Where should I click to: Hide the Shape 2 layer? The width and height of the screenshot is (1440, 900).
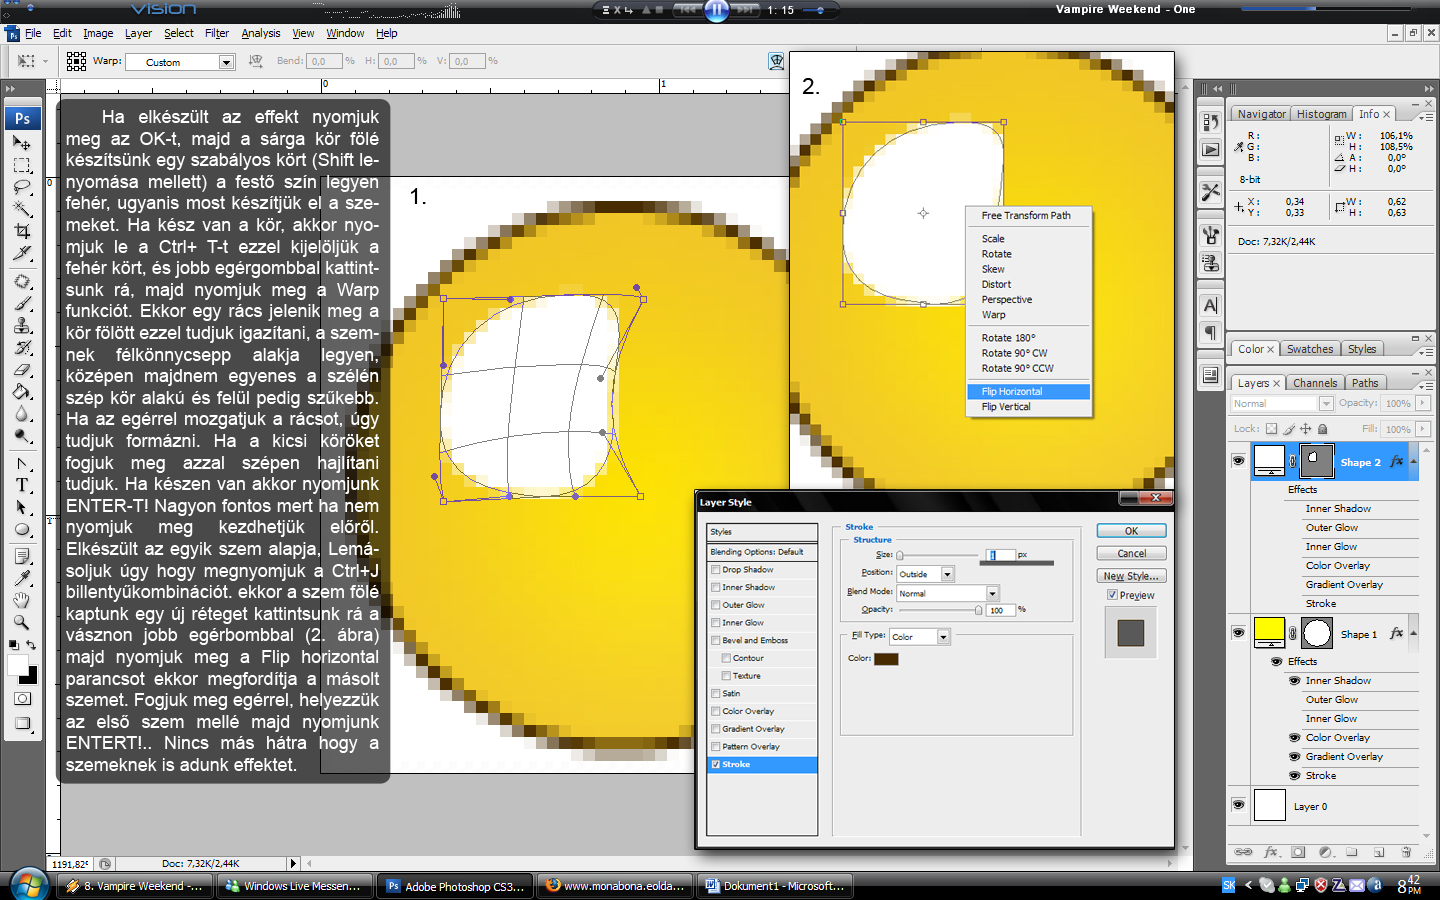(1238, 461)
